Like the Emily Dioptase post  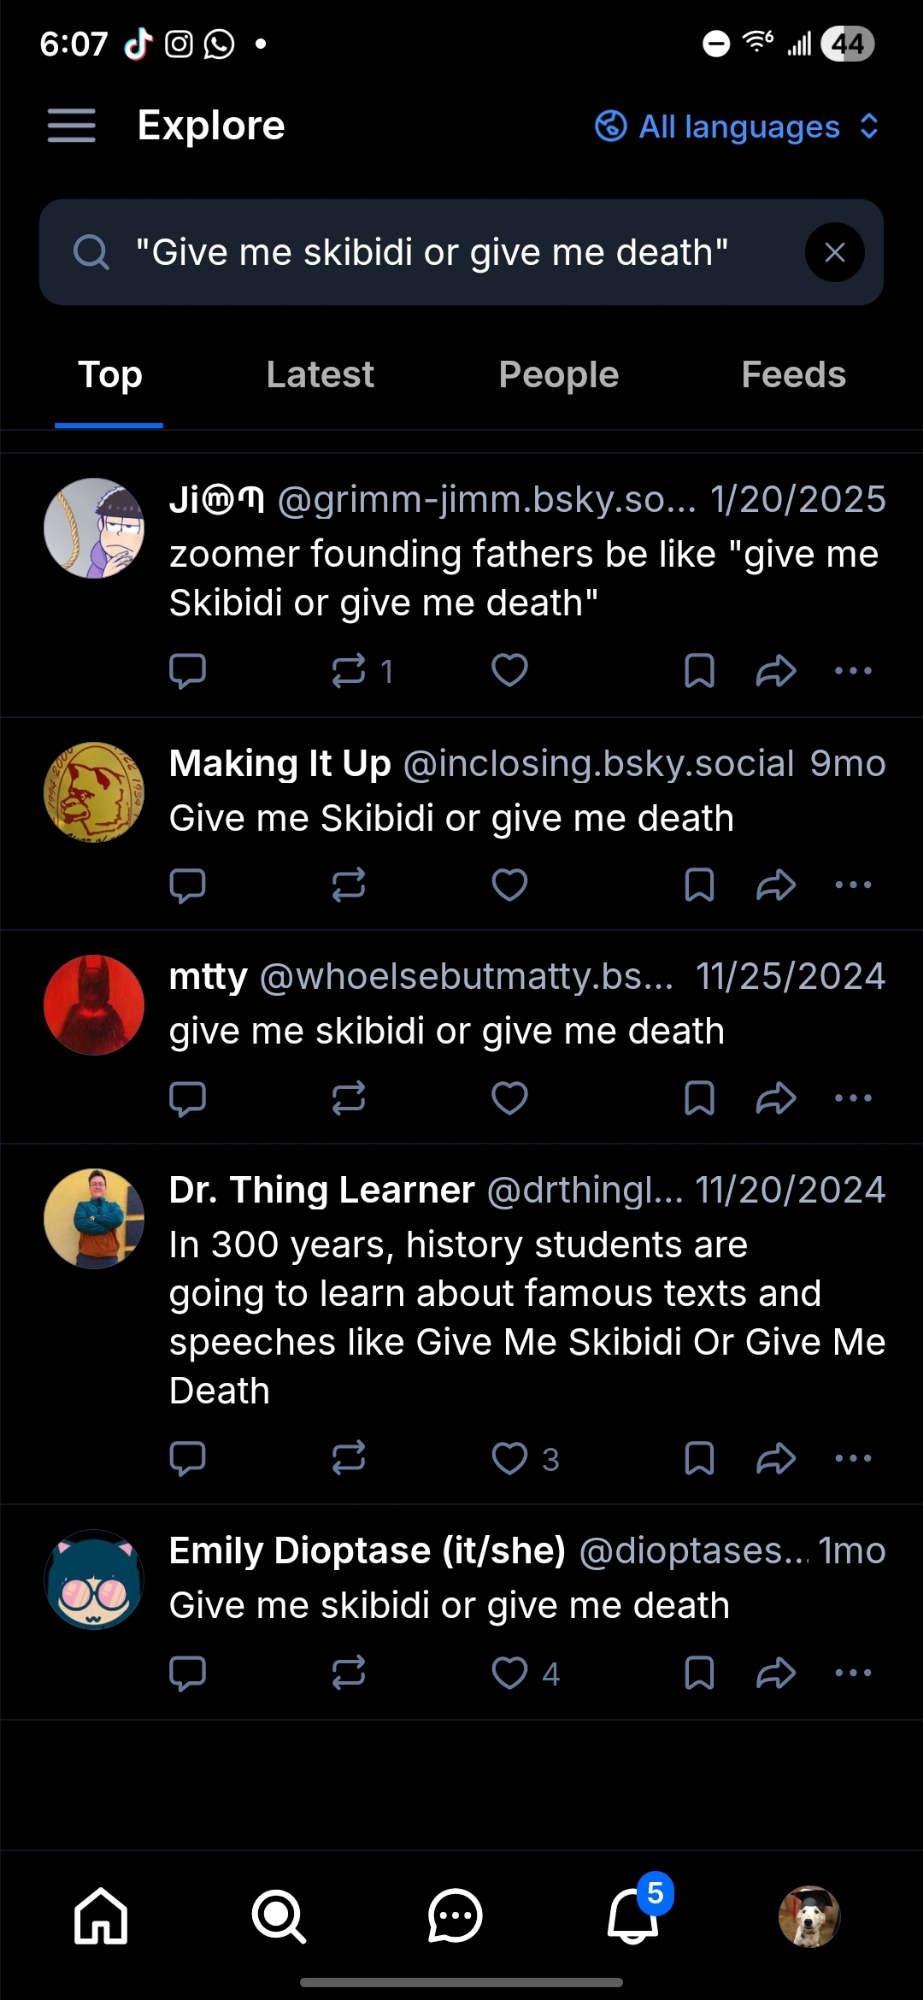tap(510, 1672)
